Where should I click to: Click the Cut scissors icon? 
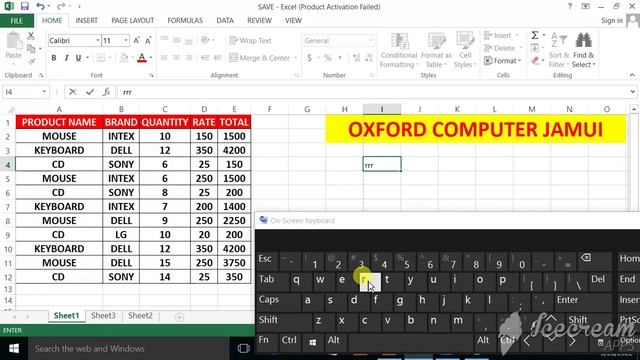pyautogui.click(x=31, y=36)
